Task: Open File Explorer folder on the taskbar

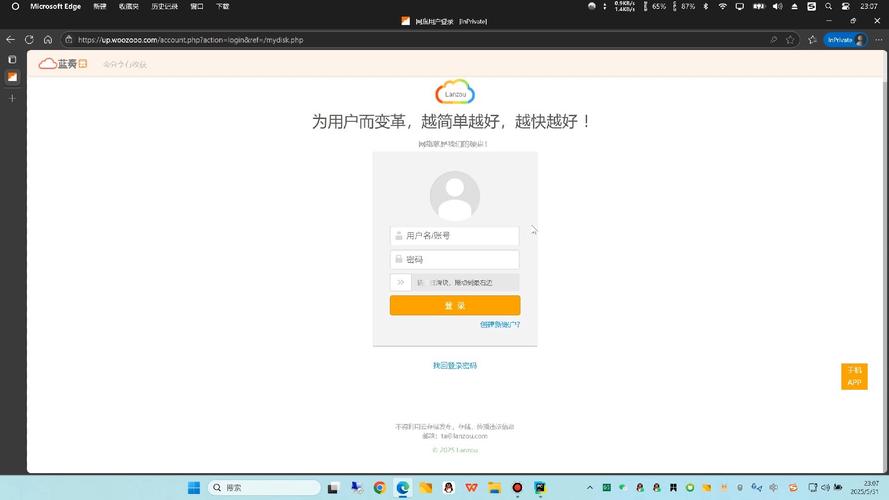Action: (494, 488)
